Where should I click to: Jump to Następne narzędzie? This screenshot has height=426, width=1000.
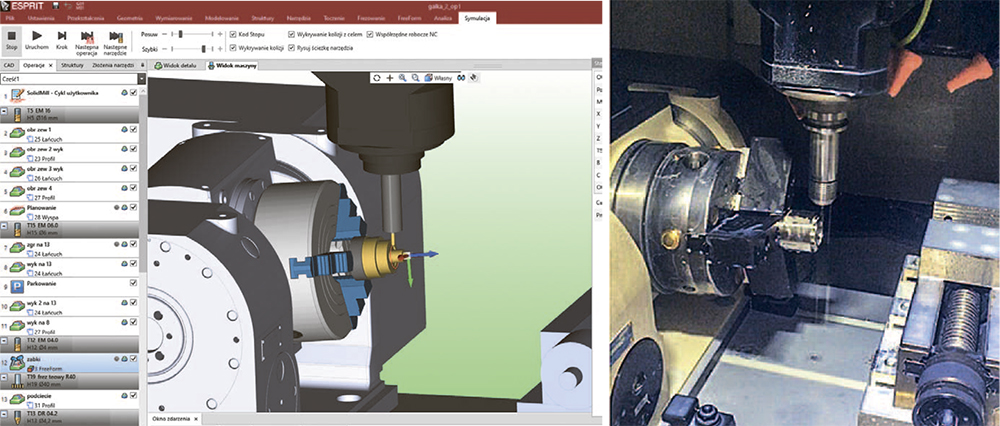pyautogui.click(x=115, y=42)
